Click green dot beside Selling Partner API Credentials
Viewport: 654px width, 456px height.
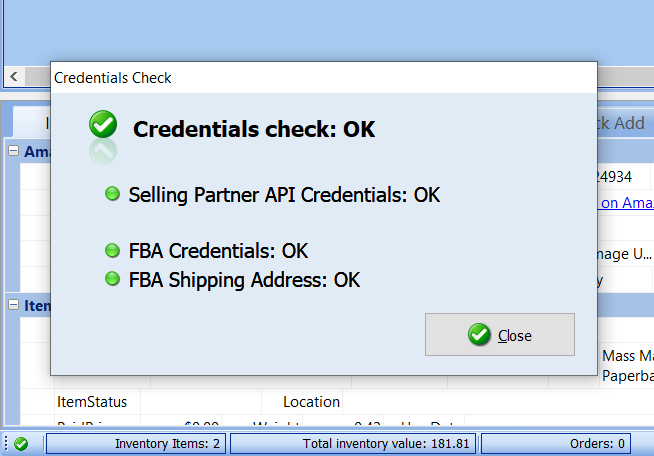[x=112, y=194]
